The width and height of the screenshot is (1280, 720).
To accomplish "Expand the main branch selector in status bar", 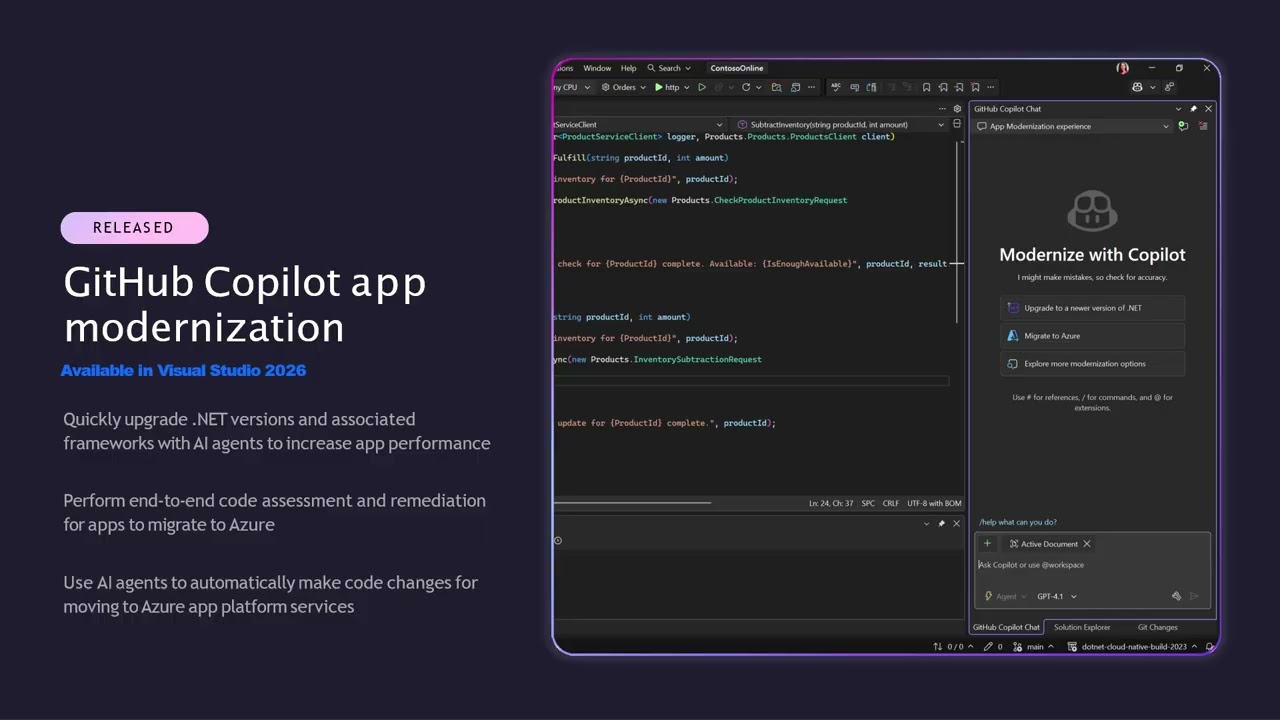I will click(x=1035, y=647).
